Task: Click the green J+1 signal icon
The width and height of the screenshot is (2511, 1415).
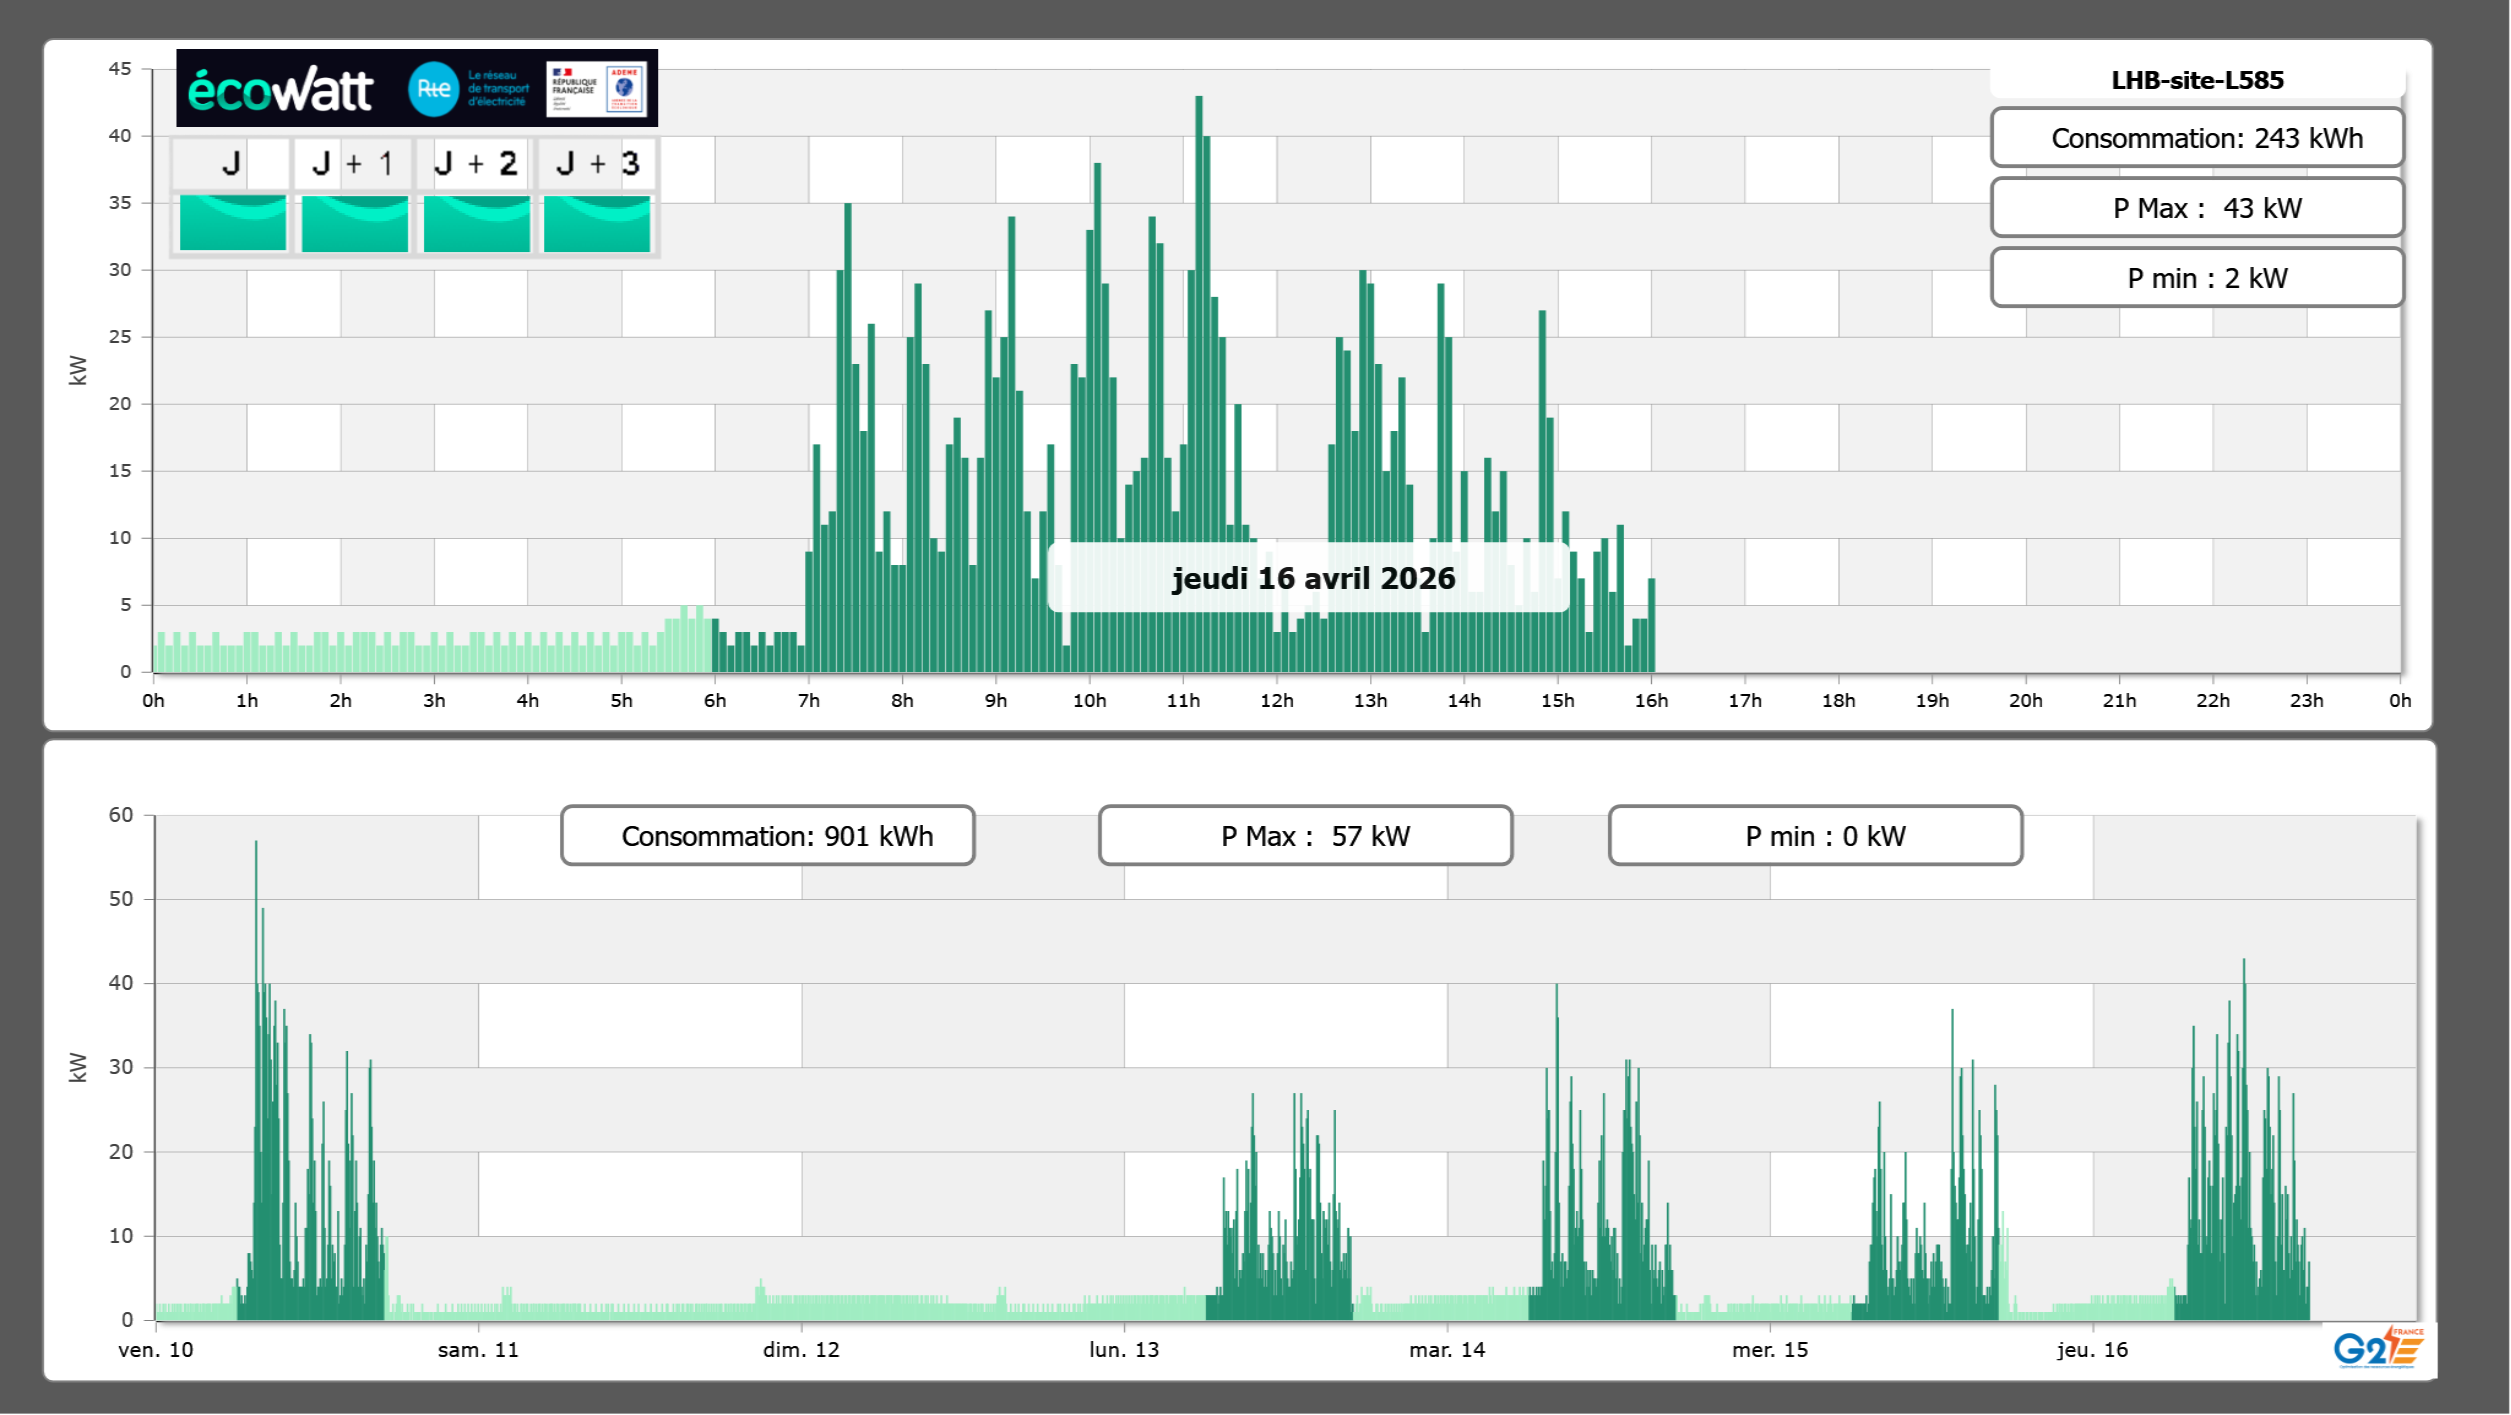Action: tap(354, 223)
